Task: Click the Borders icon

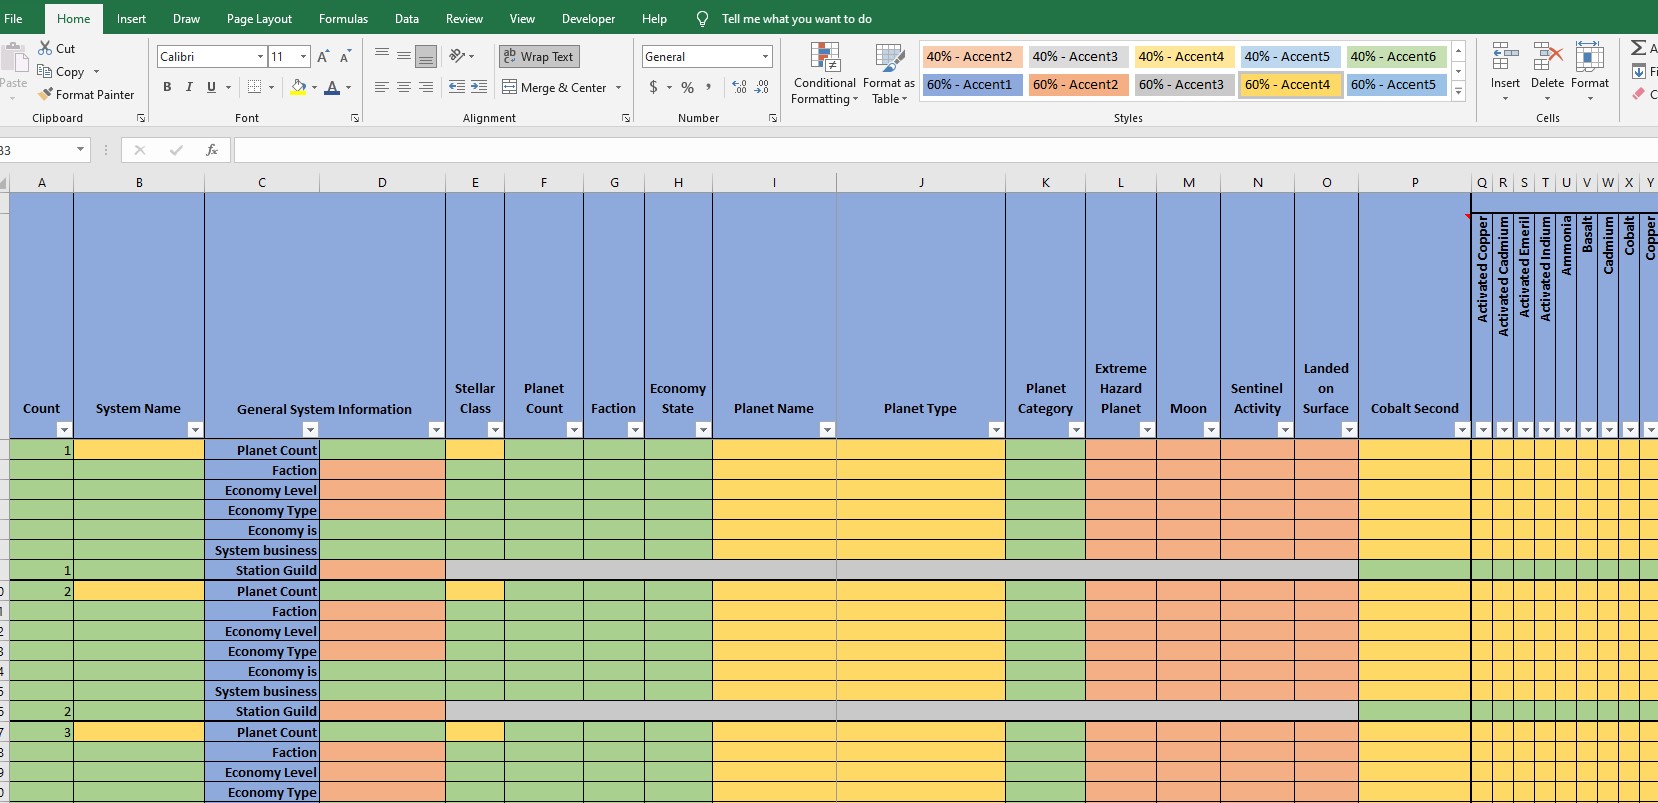Action: point(255,87)
